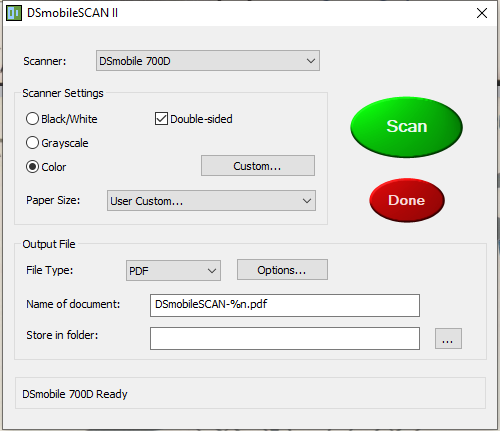This screenshot has width=500, height=431.
Task: Click the Paper Size dropdown chevron
Action: [x=307, y=201]
